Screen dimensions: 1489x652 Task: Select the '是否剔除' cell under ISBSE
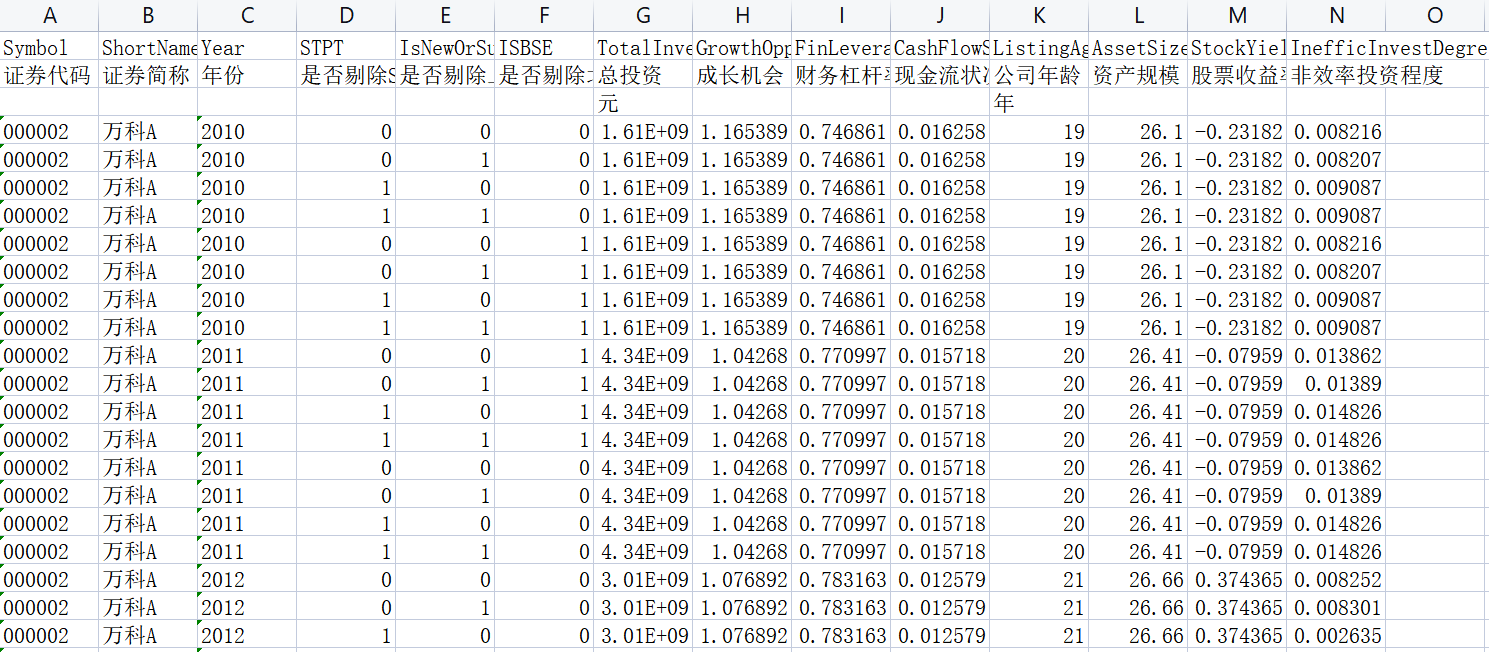545,75
